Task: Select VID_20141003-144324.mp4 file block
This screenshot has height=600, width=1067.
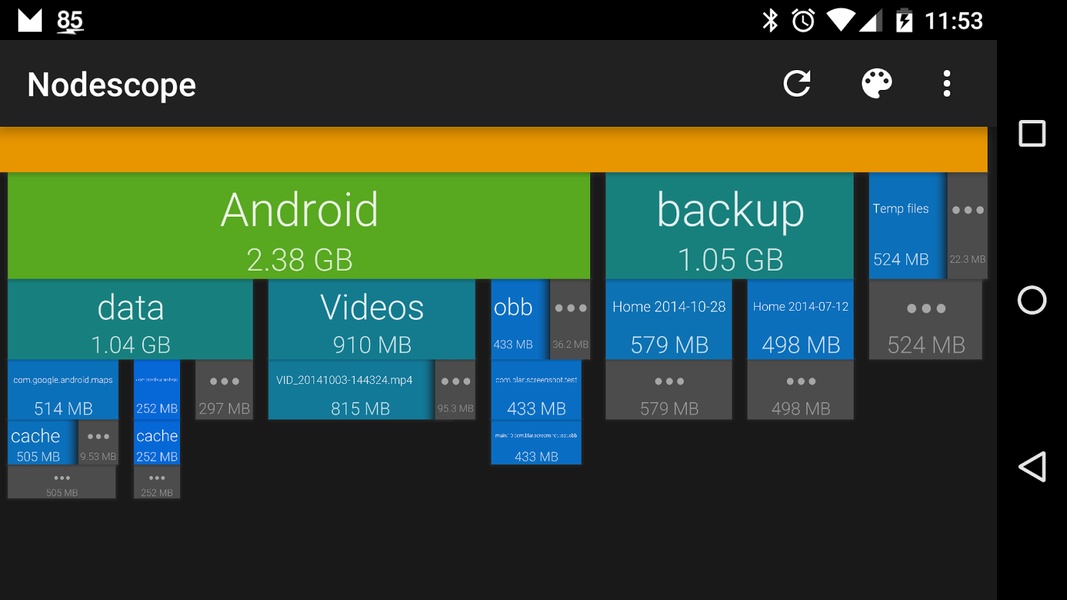Action: point(350,390)
